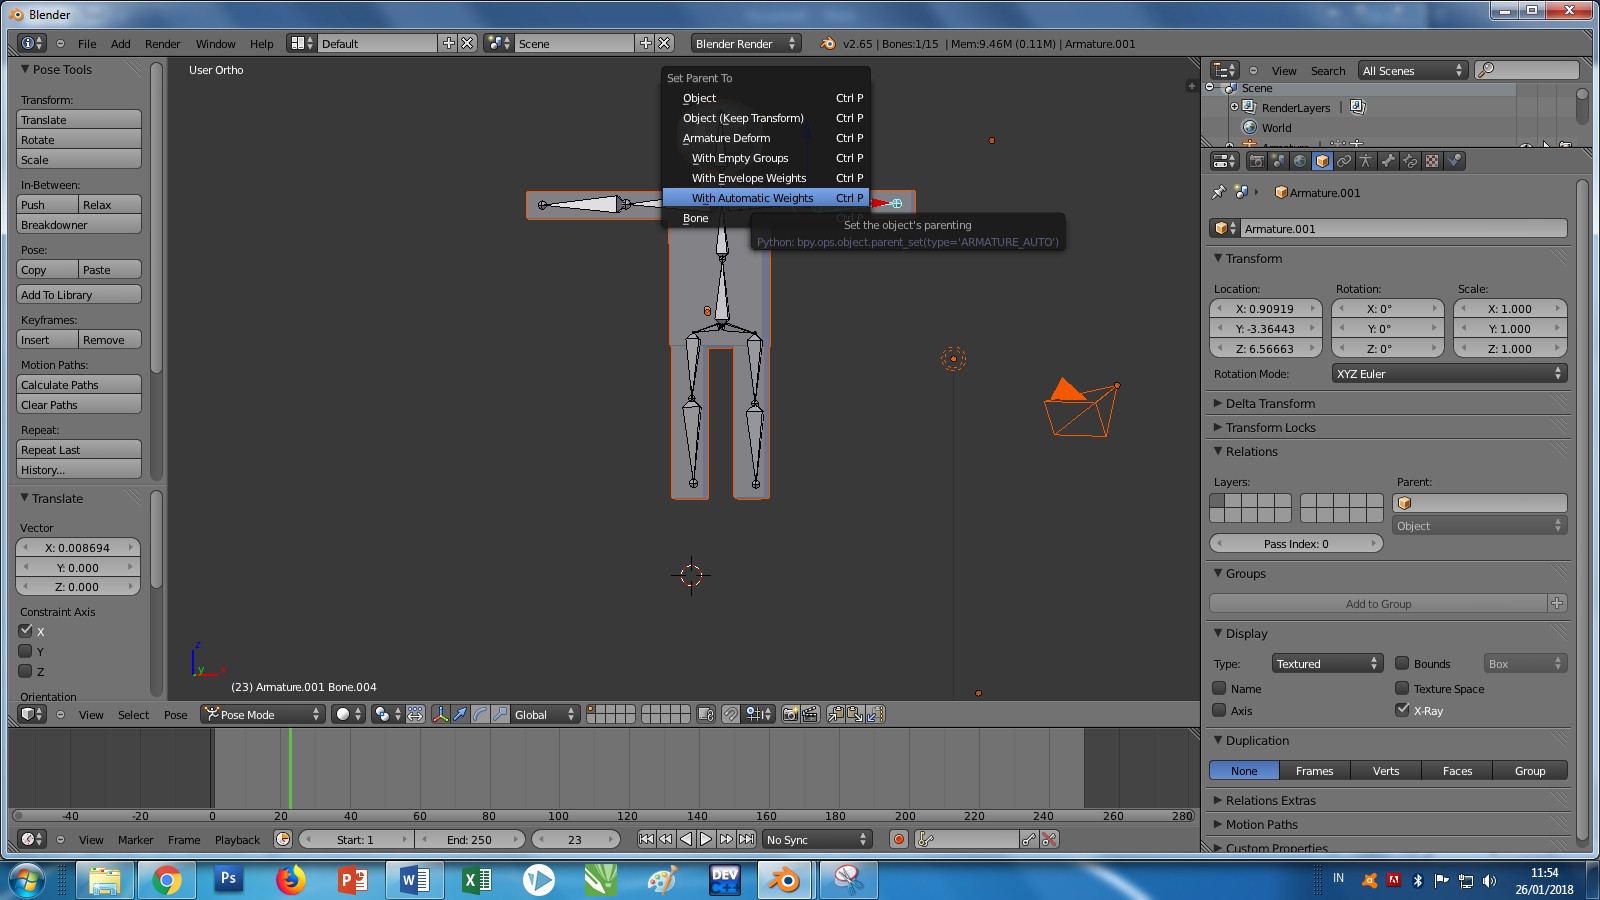Enable the Bounds checkbox in Display panel
Viewport: 1600px width, 900px height.
(x=1403, y=663)
